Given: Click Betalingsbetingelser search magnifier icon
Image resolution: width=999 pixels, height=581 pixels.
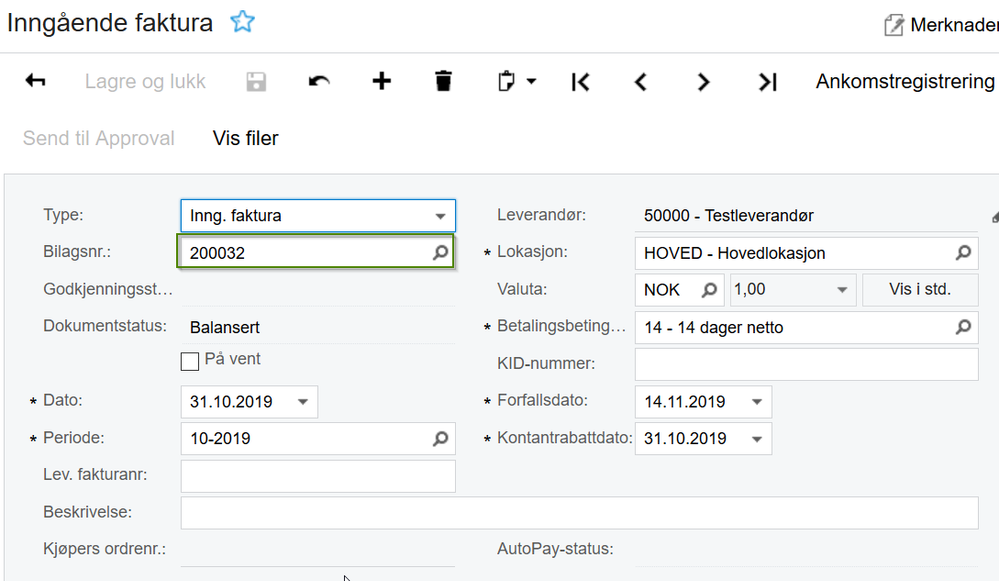Looking at the screenshot, I should coord(963,327).
